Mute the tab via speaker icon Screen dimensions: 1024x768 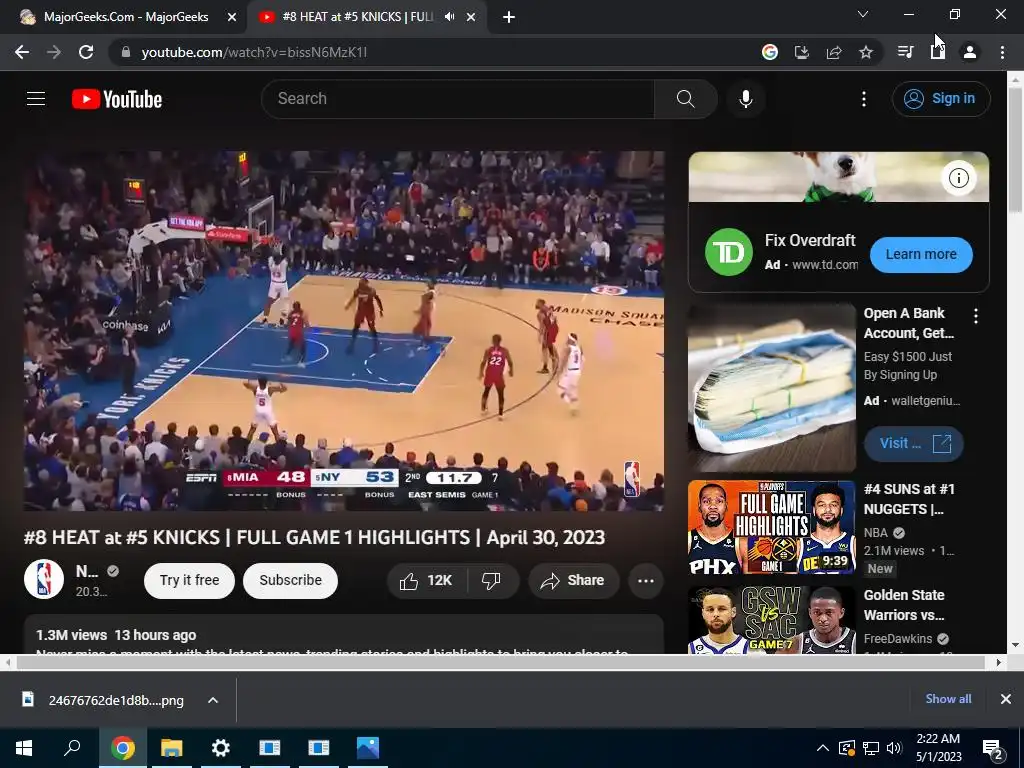[x=449, y=17]
